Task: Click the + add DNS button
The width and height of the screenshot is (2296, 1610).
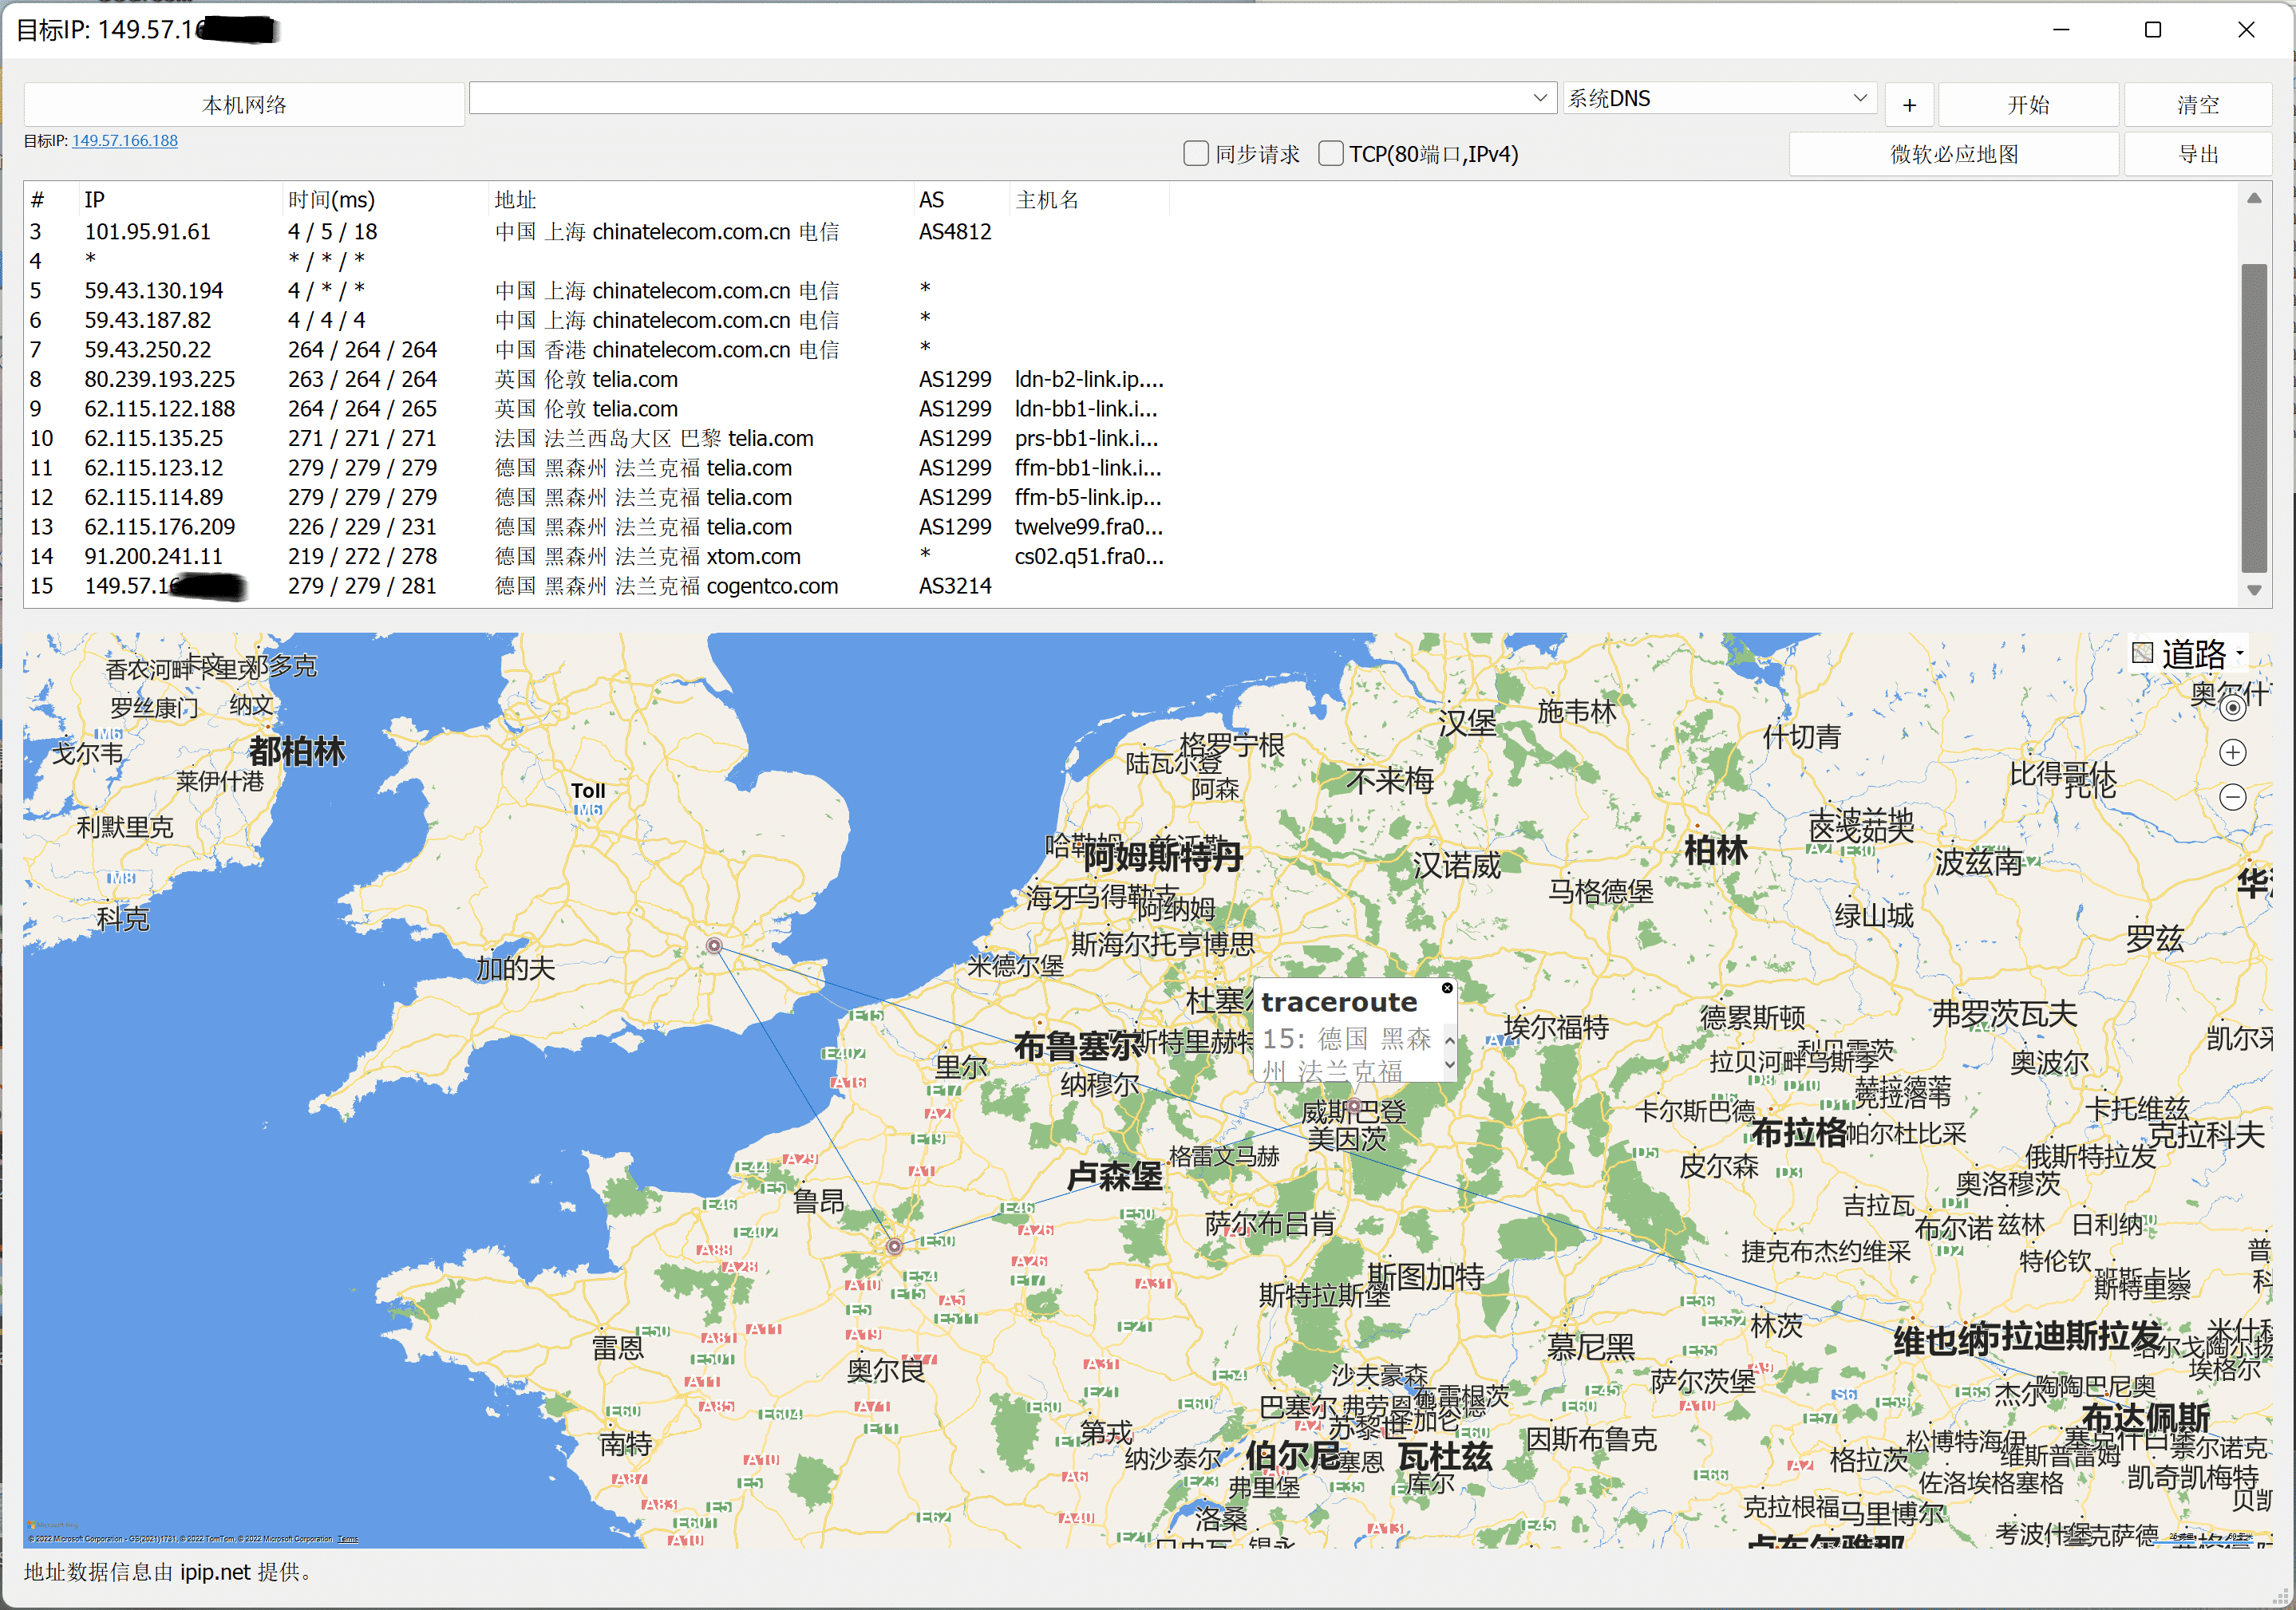Action: 1909,104
